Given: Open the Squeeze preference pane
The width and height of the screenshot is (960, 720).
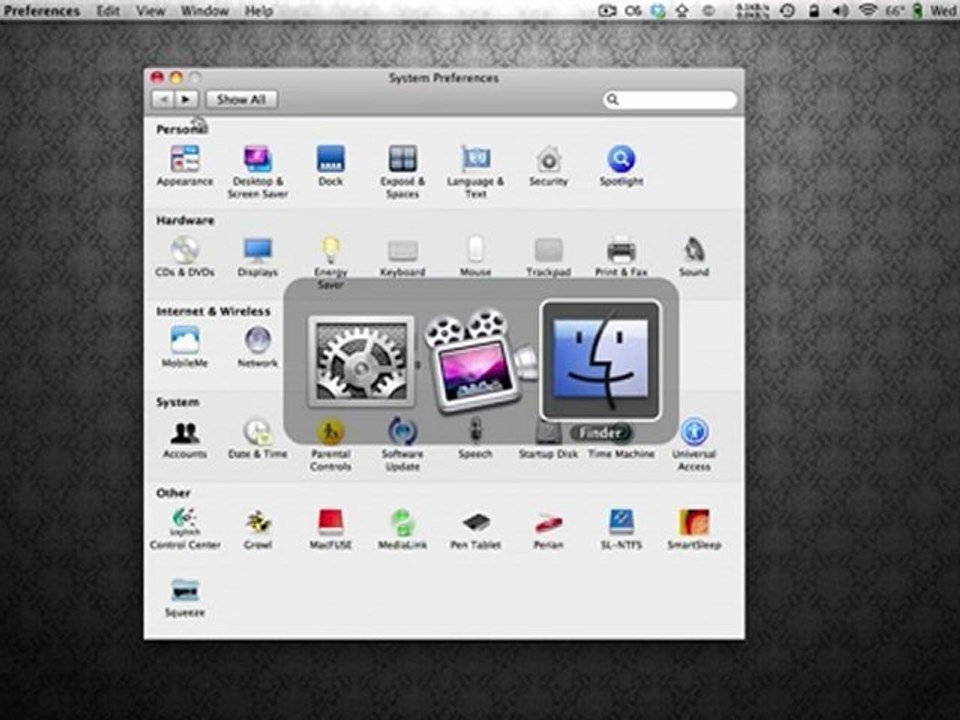Looking at the screenshot, I should (x=184, y=597).
